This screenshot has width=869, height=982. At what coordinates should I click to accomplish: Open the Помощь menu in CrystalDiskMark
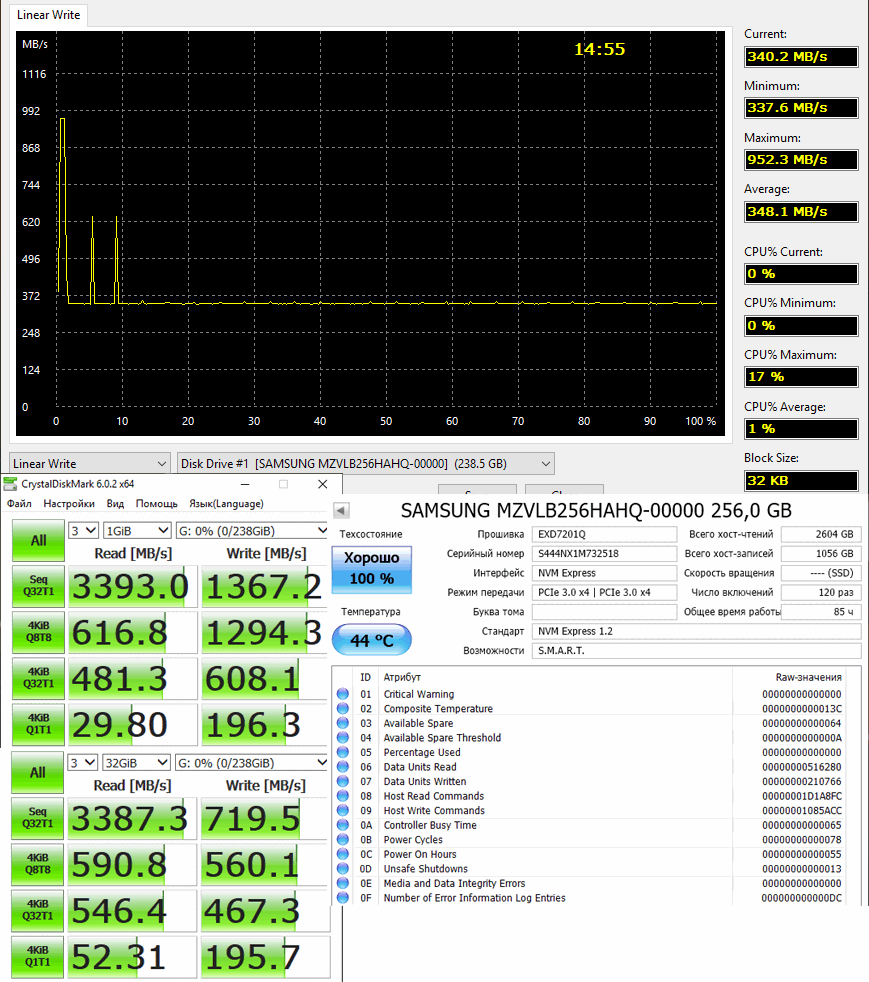pyautogui.click(x=157, y=504)
